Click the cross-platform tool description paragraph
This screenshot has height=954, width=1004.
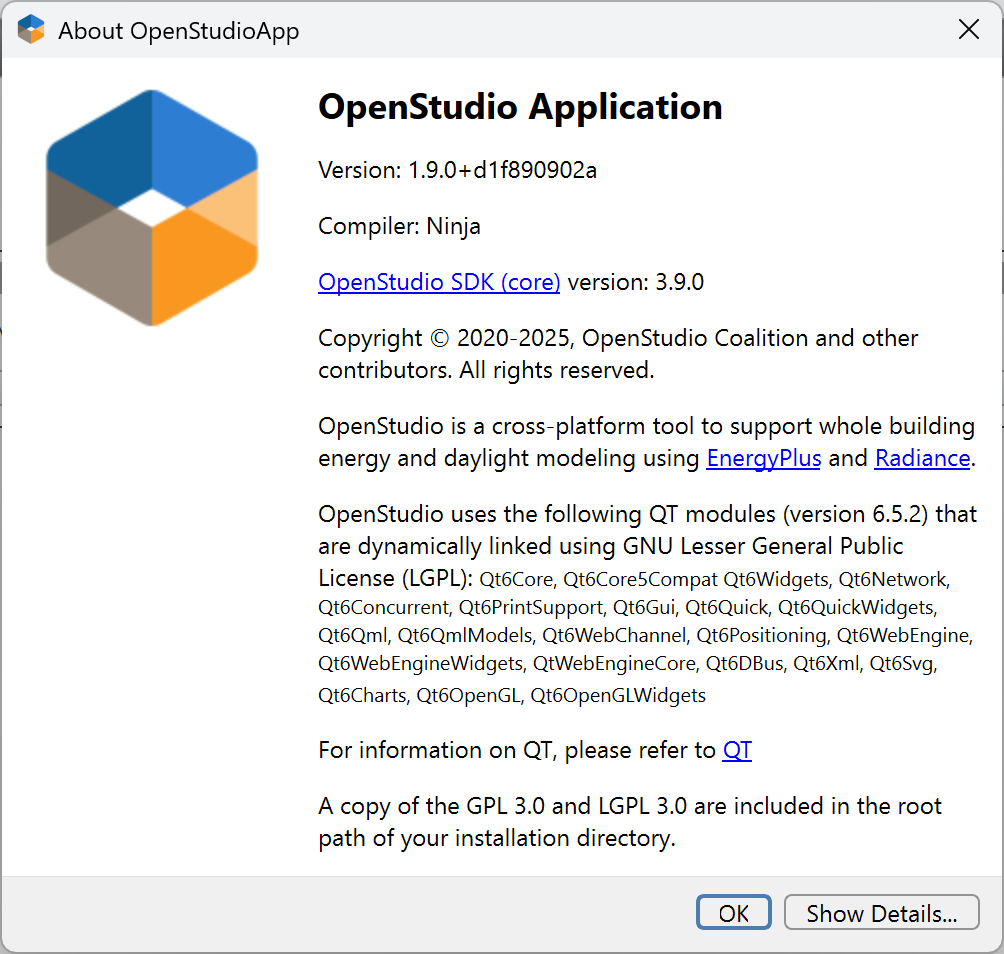click(x=646, y=442)
